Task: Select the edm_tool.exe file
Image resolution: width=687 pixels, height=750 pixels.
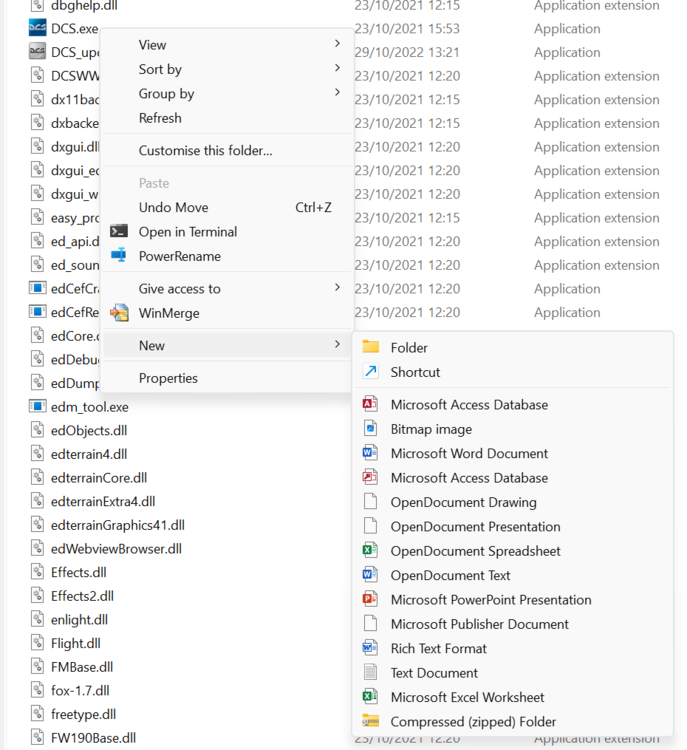Action: 89,407
